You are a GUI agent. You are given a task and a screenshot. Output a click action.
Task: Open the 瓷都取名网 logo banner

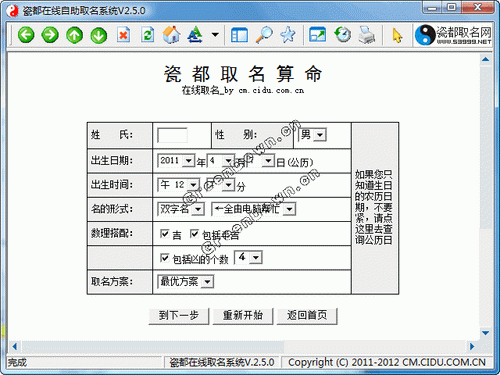(454, 35)
